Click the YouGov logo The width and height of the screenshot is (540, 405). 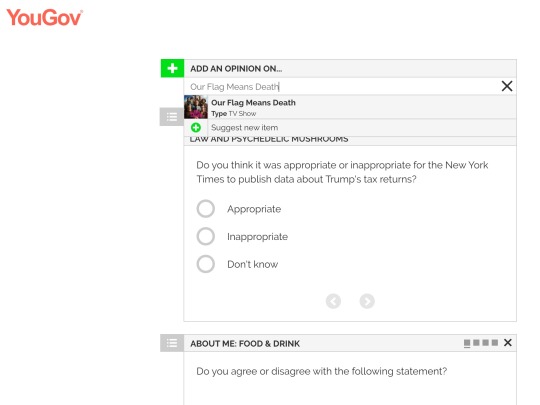point(44,17)
